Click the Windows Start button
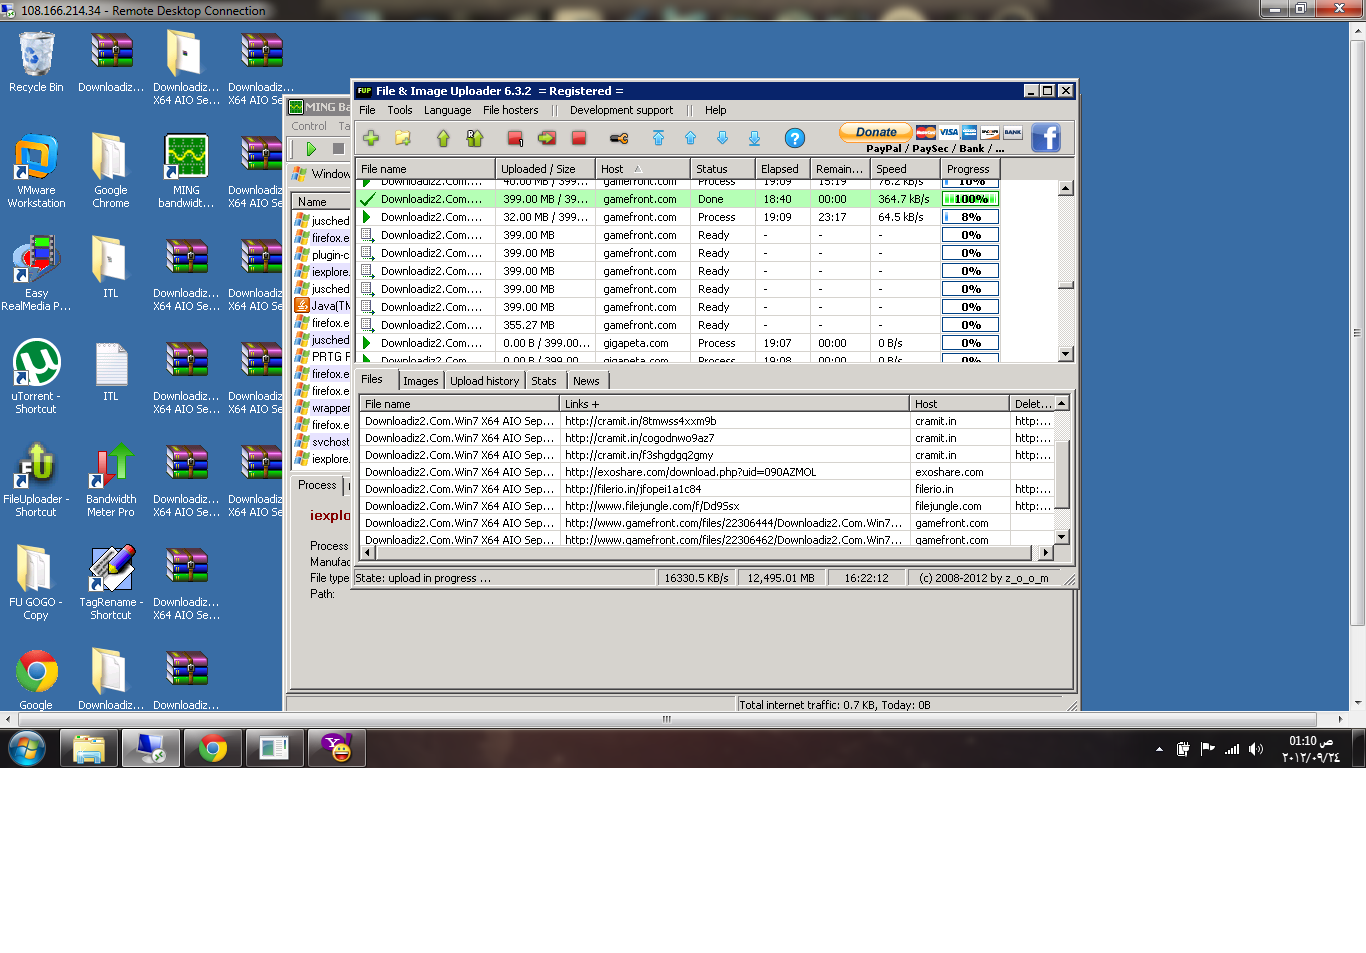Screen dimensions: 1366x953 click(27, 748)
